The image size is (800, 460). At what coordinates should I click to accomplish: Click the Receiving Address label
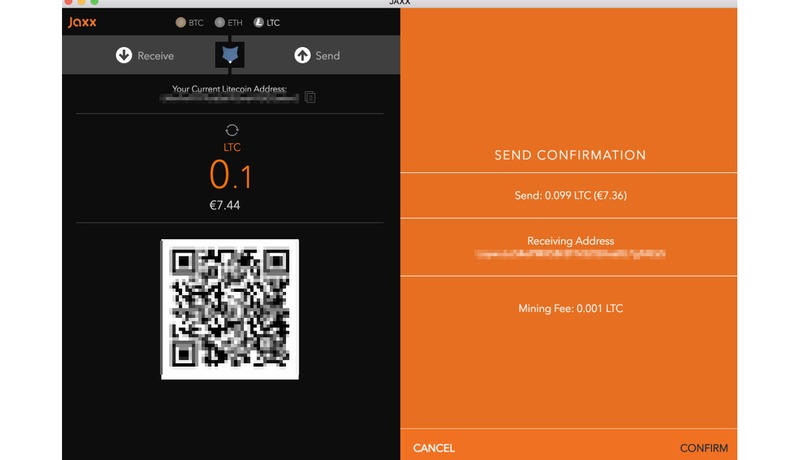570,241
